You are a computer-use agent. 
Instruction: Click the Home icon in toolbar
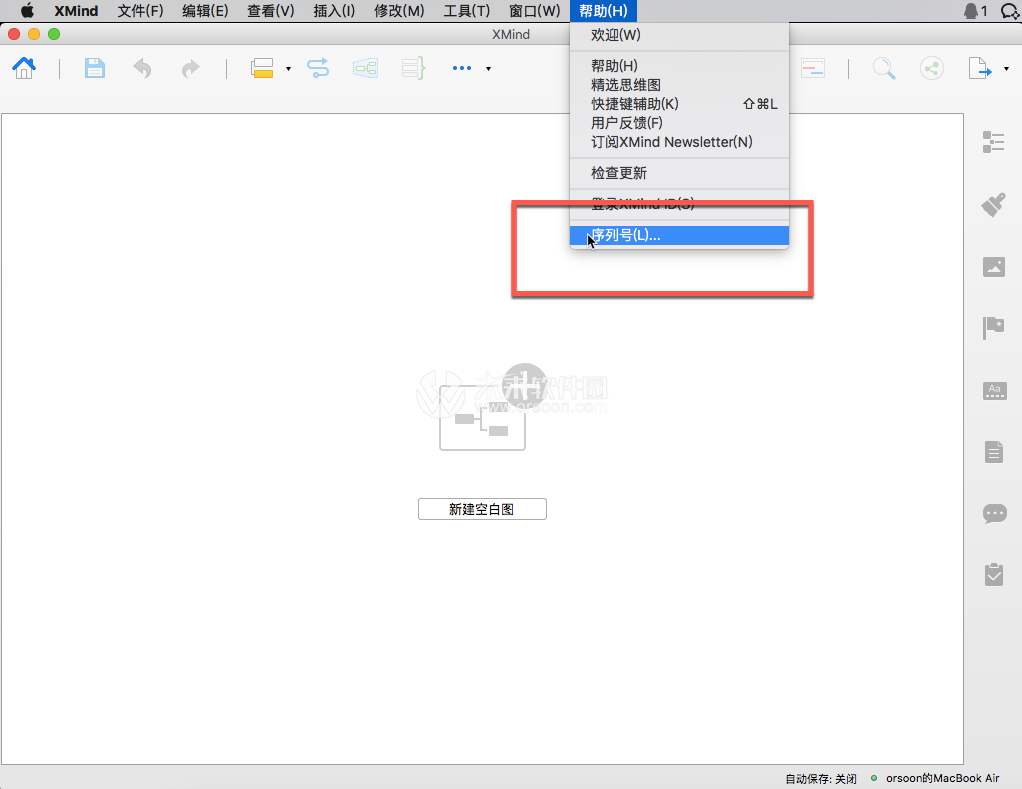24,68
